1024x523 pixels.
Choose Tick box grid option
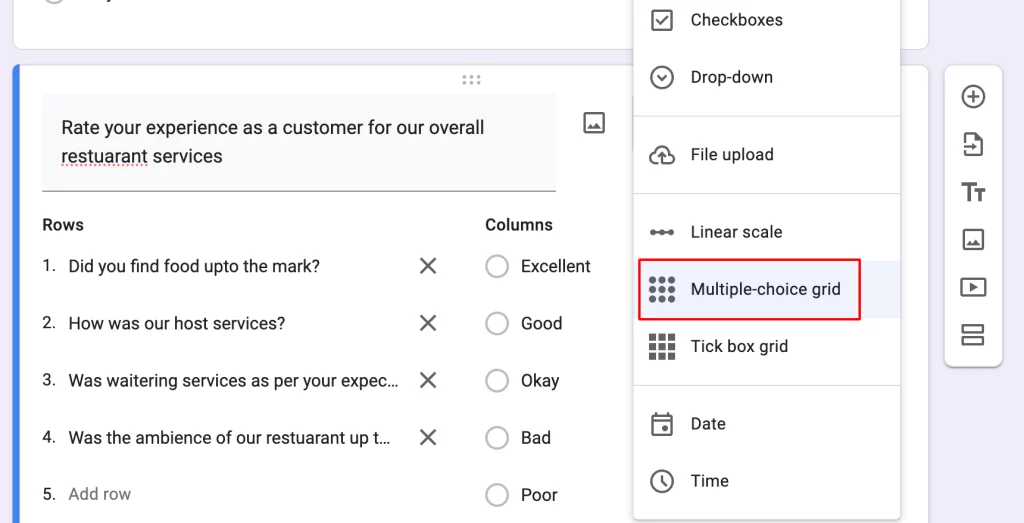(739, 346)
